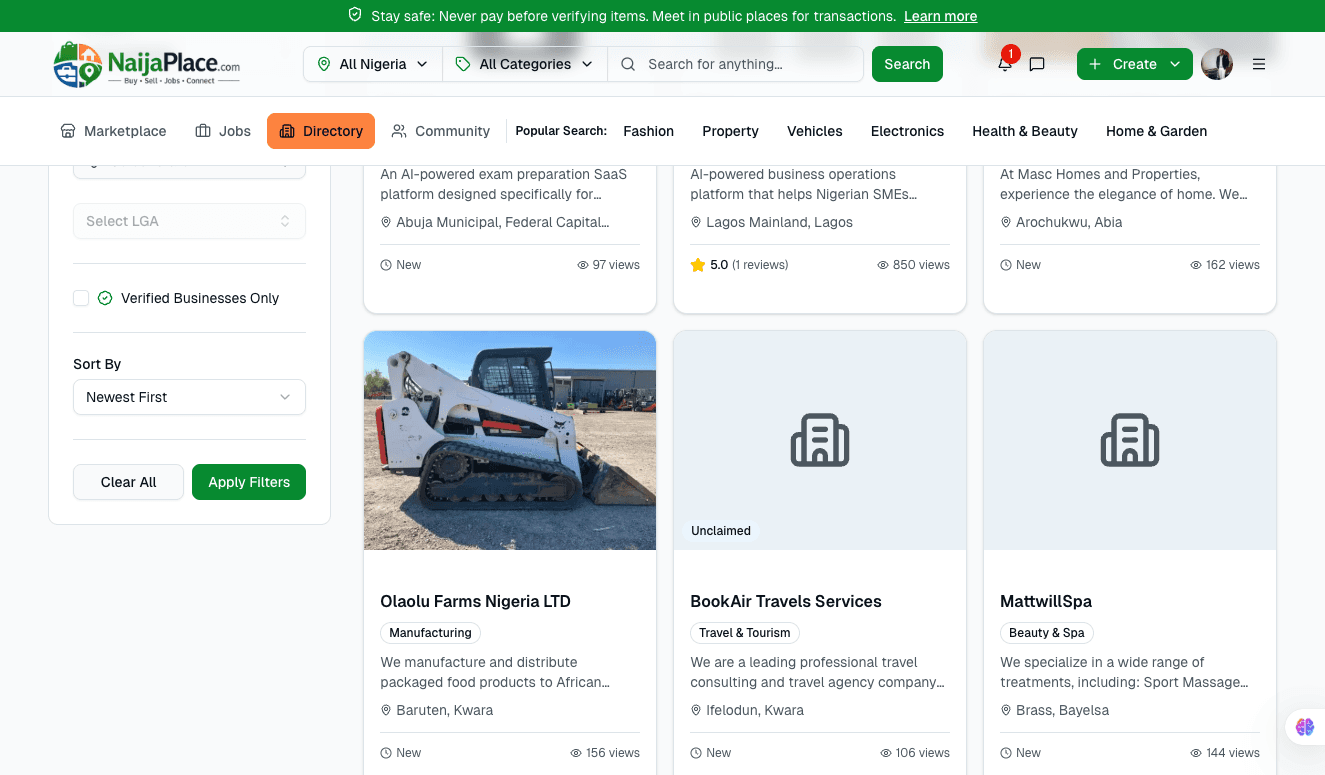Enable the Verified Businesses Only checkbox

tap(82, 298)
